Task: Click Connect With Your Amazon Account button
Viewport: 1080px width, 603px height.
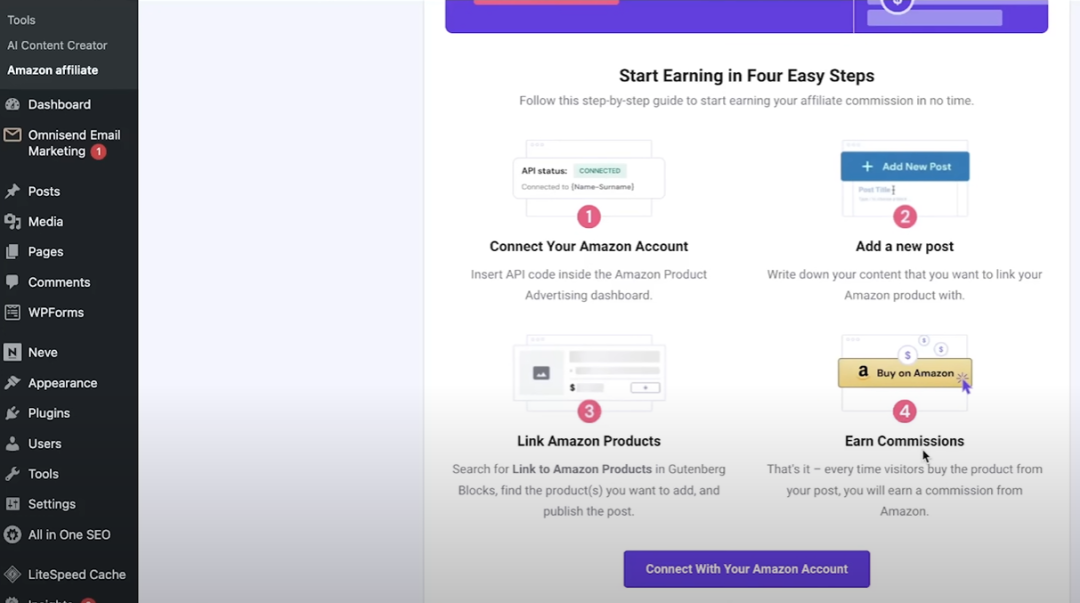Action: pos(746,569)
